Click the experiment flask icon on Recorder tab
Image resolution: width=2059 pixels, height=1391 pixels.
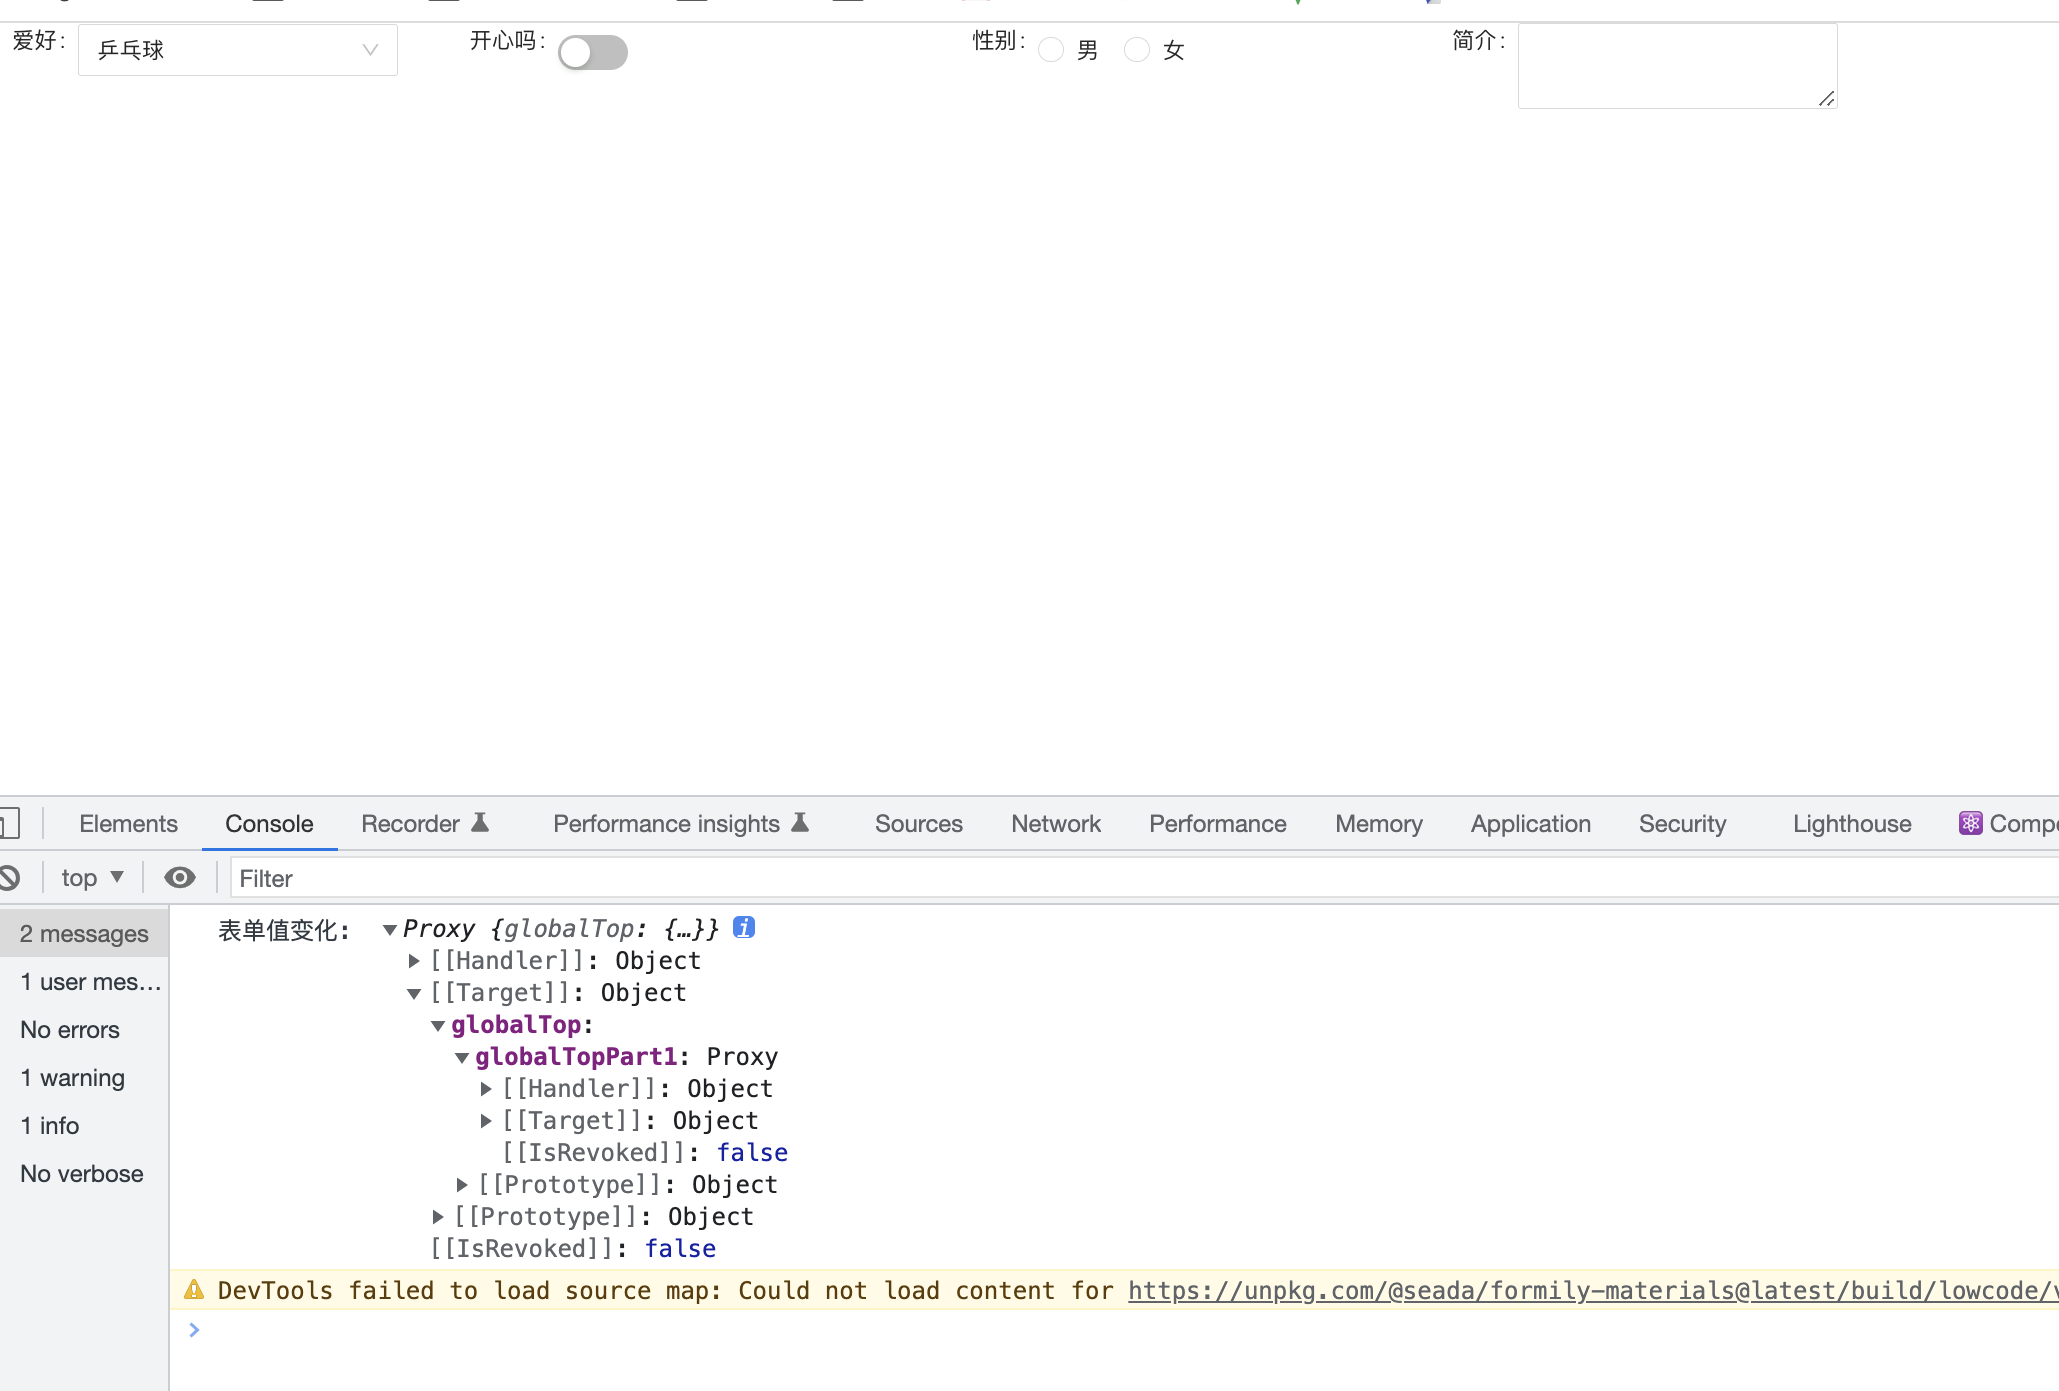click(481, 822)
